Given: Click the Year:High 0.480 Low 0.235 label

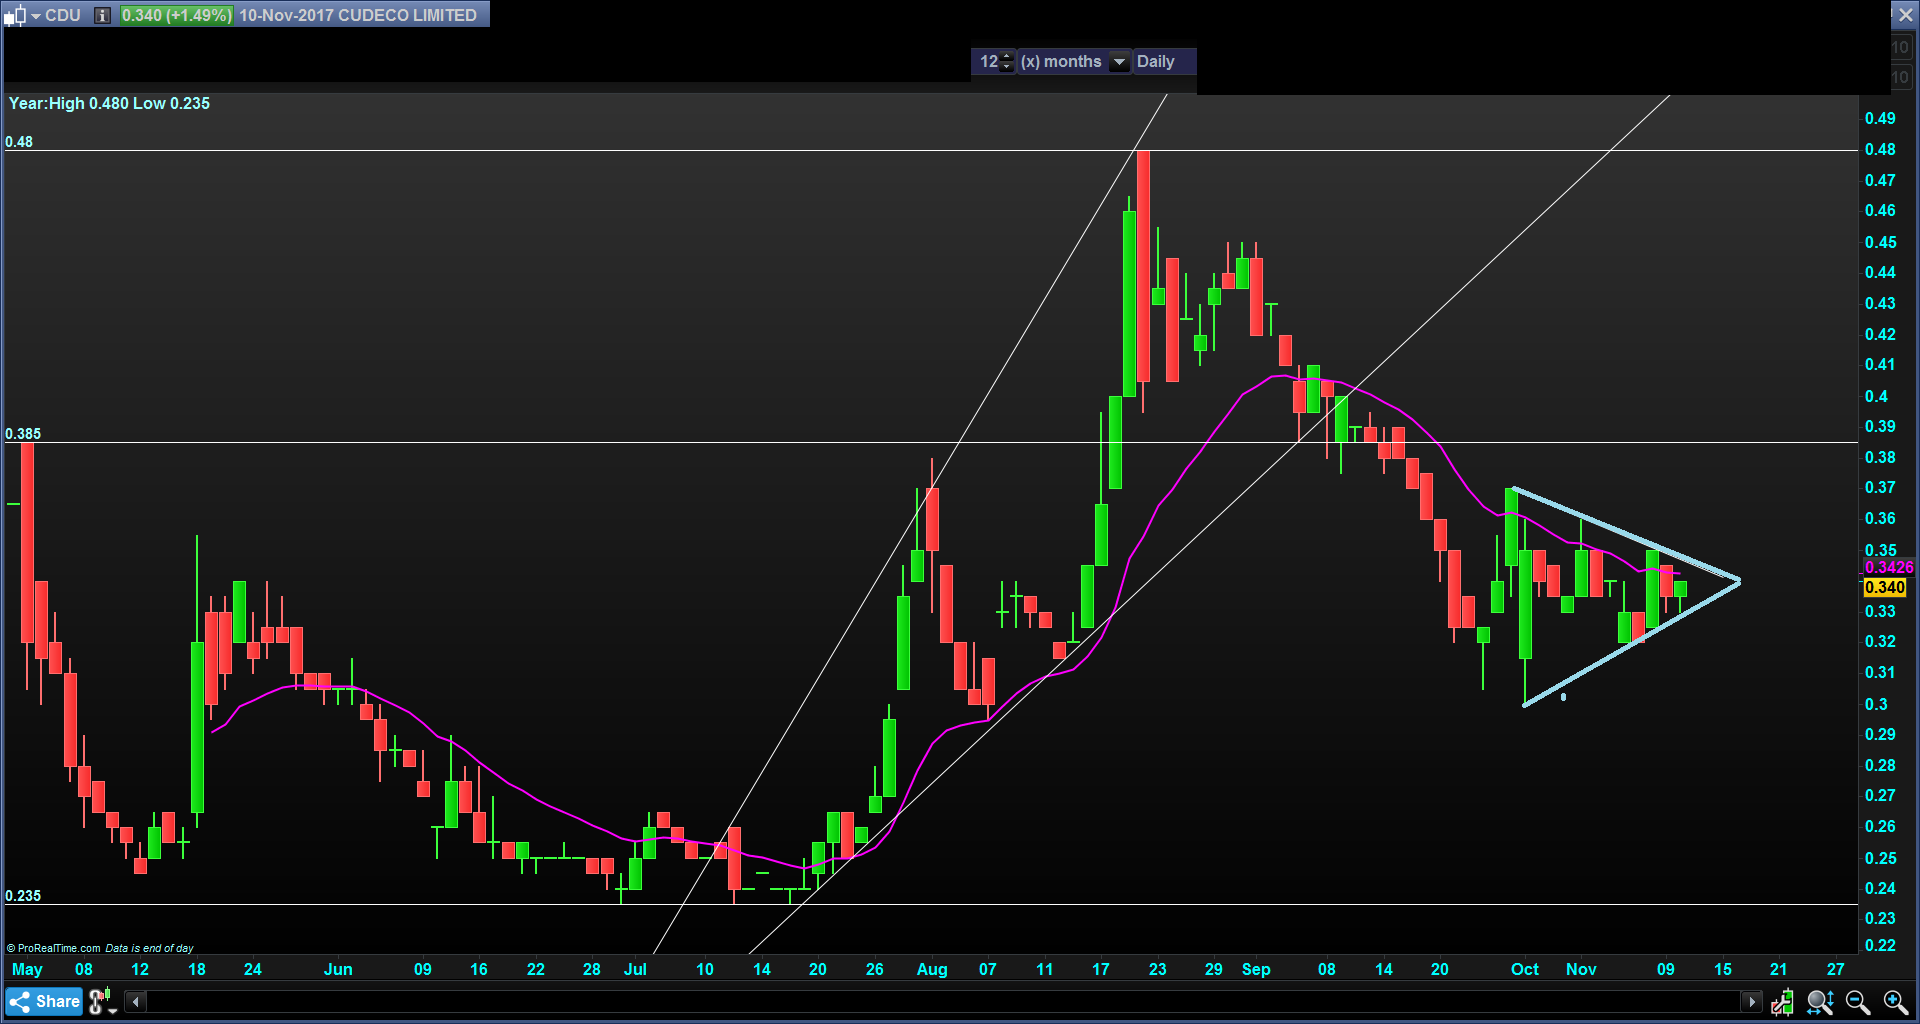Looking at the screenshot, I should tap(109, 104).
